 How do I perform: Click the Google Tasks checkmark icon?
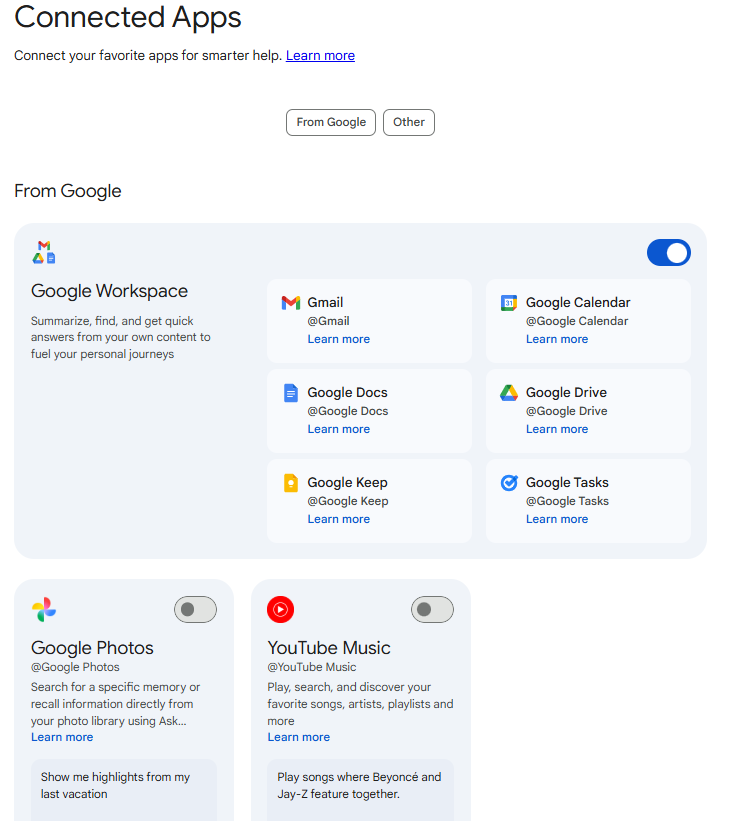click(x=509, y=483)
